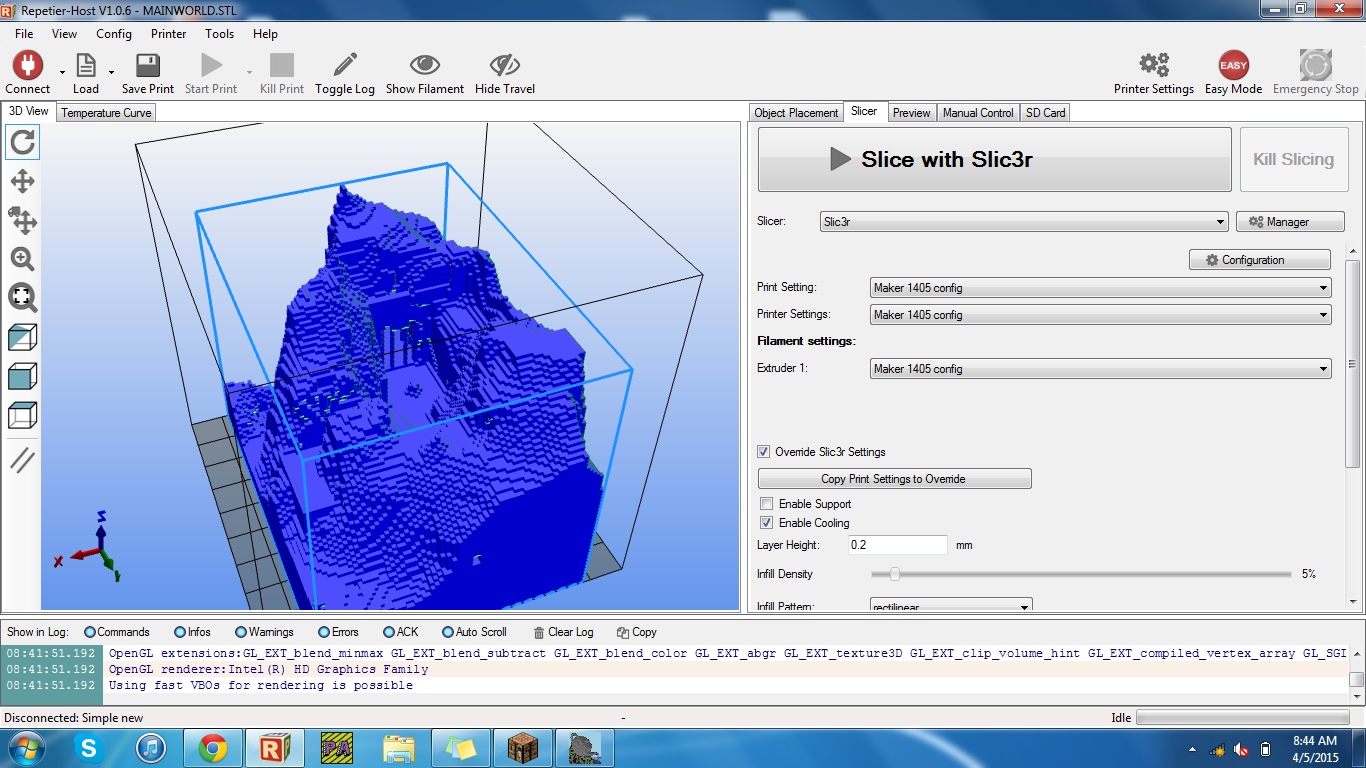Select the move viewpoint tool
This screenshot has width=1366, height=768.
22,181
